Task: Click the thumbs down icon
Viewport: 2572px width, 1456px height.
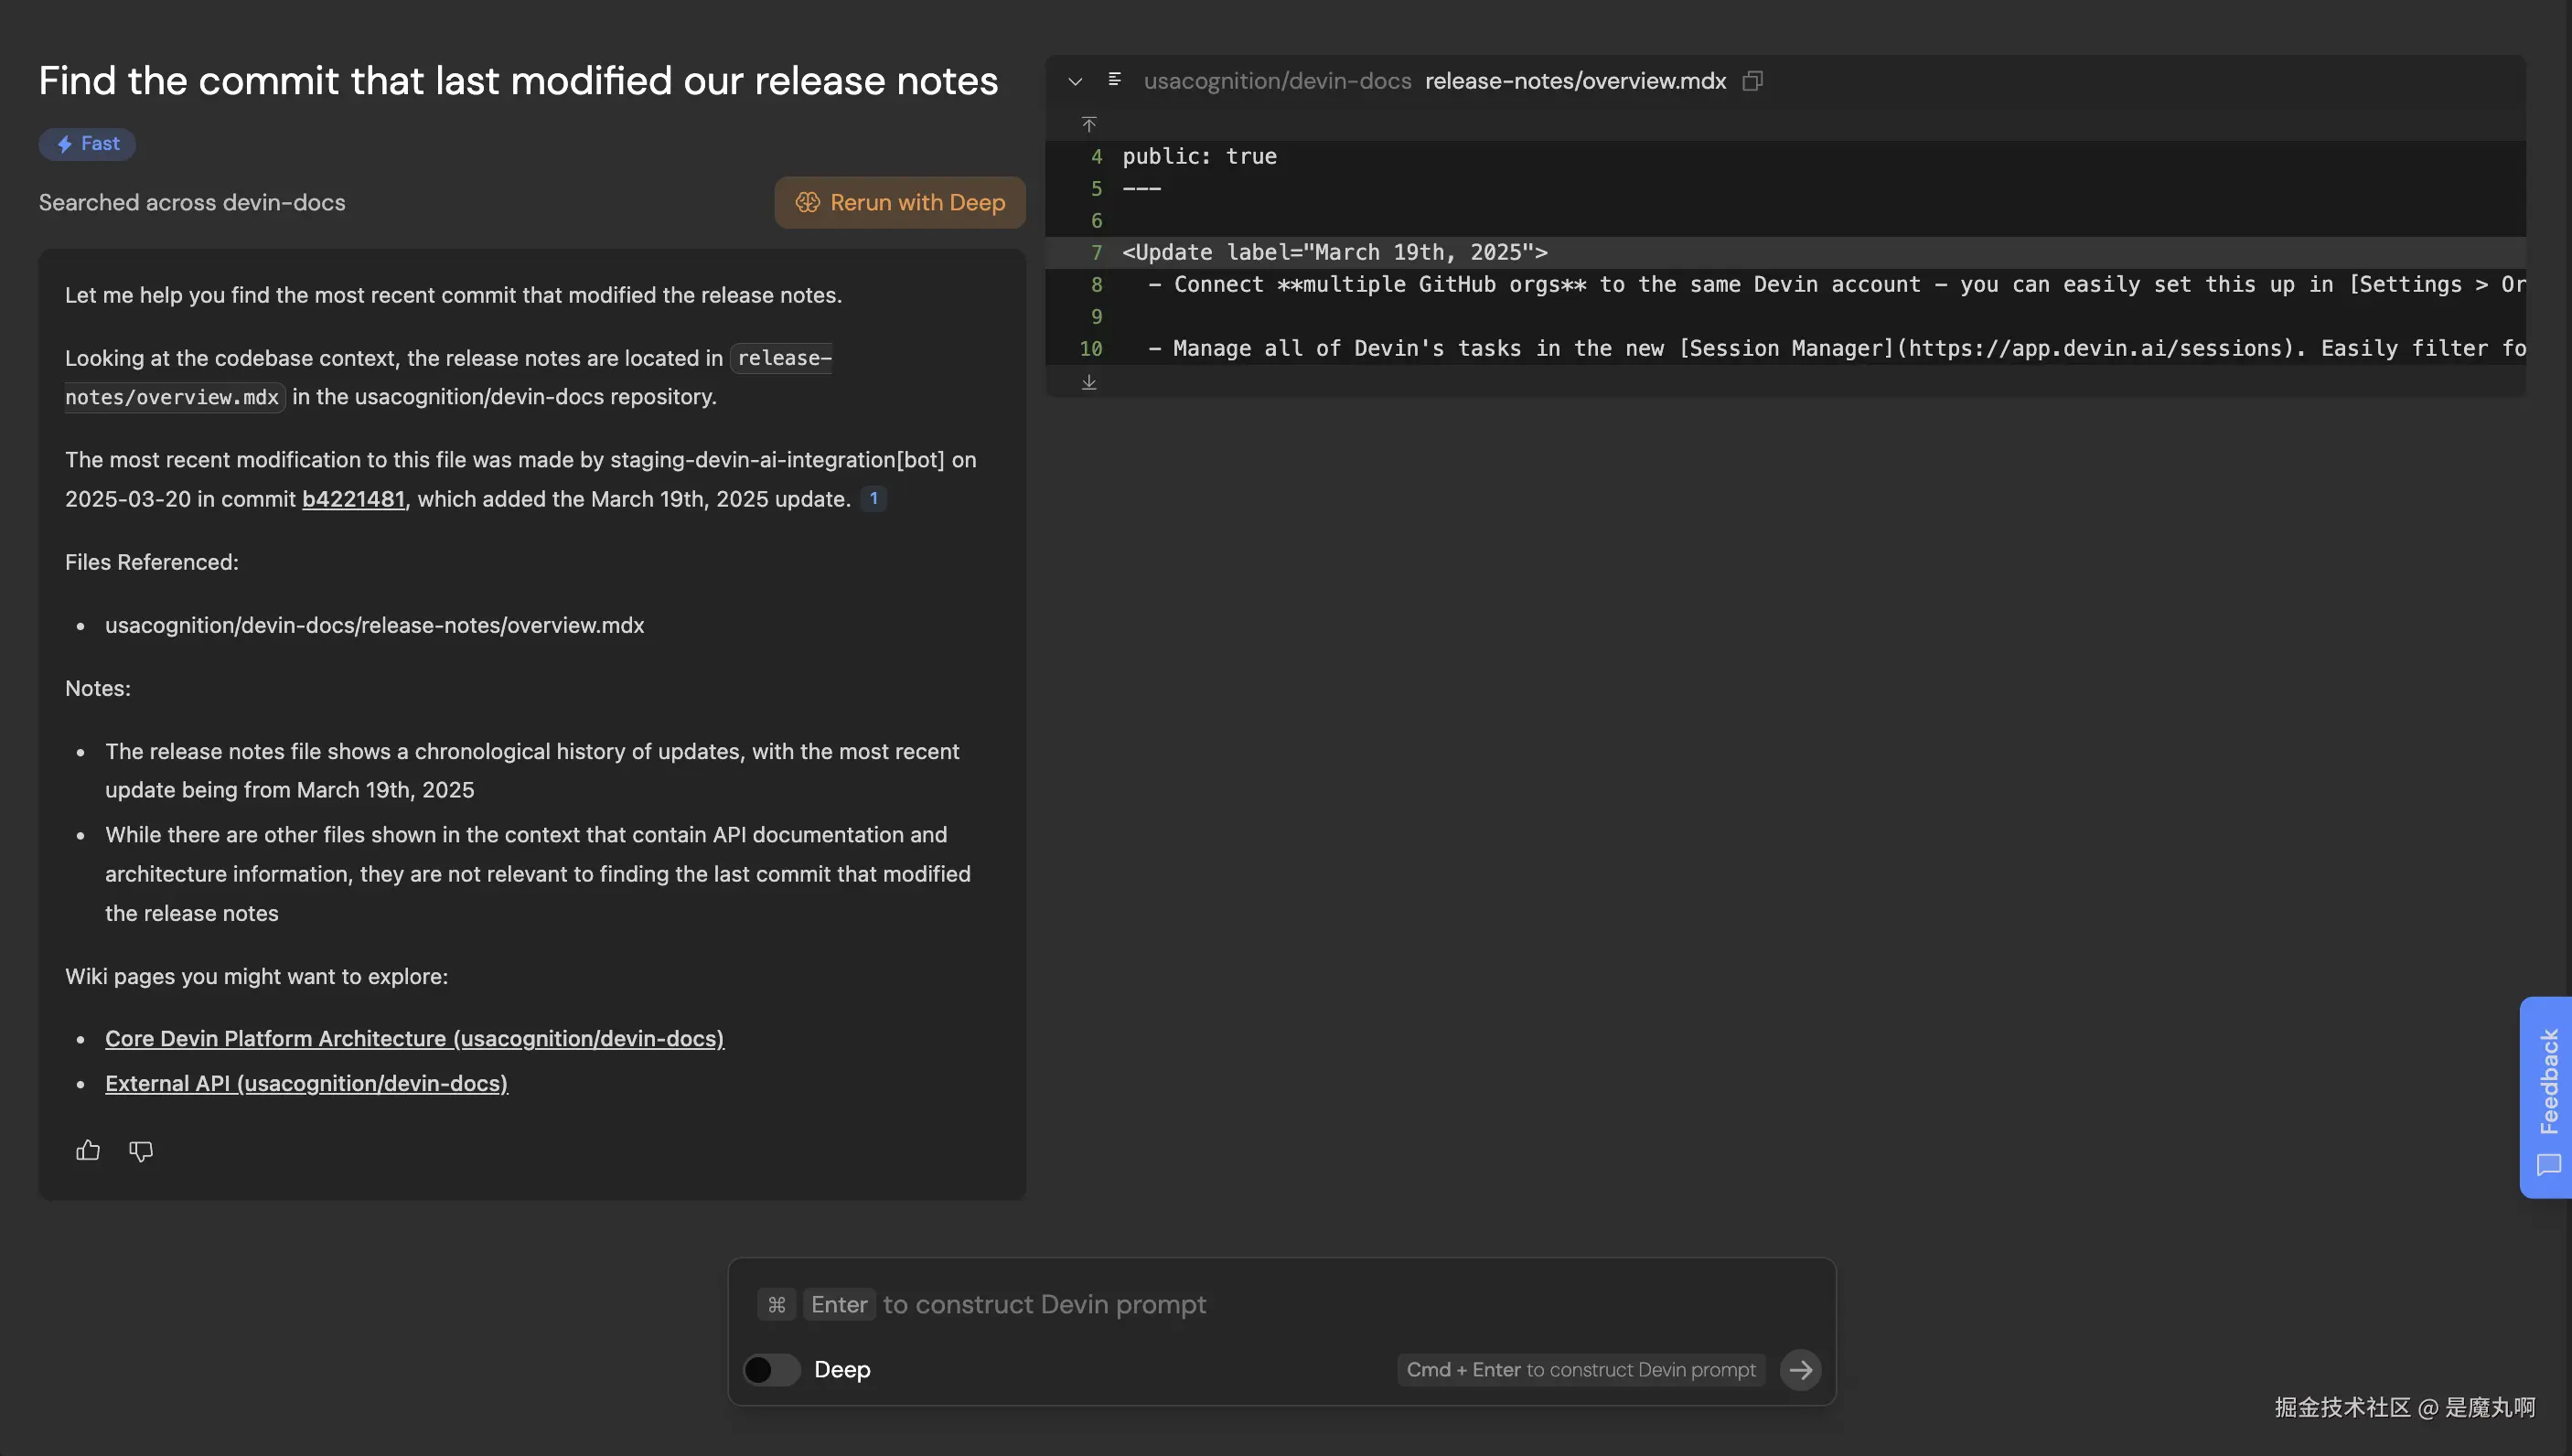Action: pyautogui.click(x=141, y=1150)
